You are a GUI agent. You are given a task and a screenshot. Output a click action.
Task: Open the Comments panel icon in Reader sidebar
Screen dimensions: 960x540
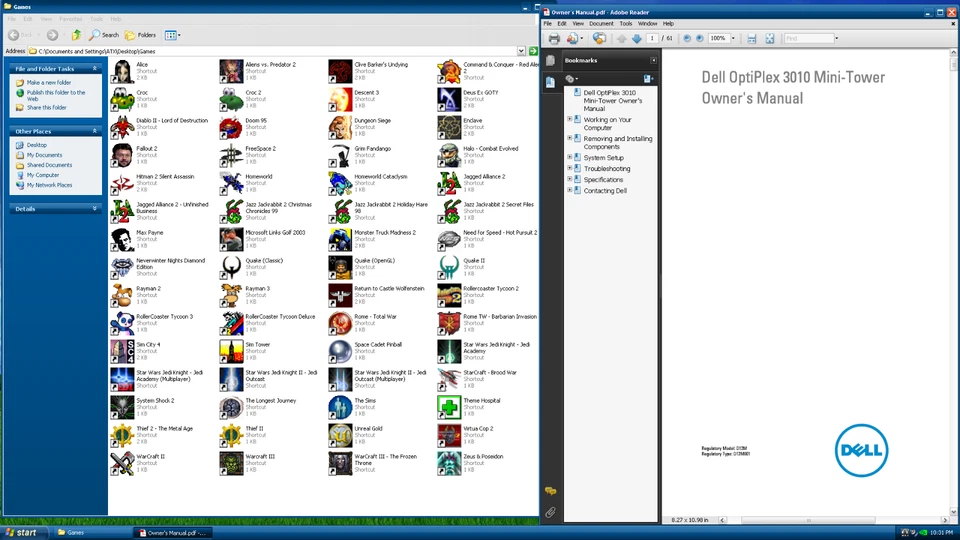coord(550,491)
